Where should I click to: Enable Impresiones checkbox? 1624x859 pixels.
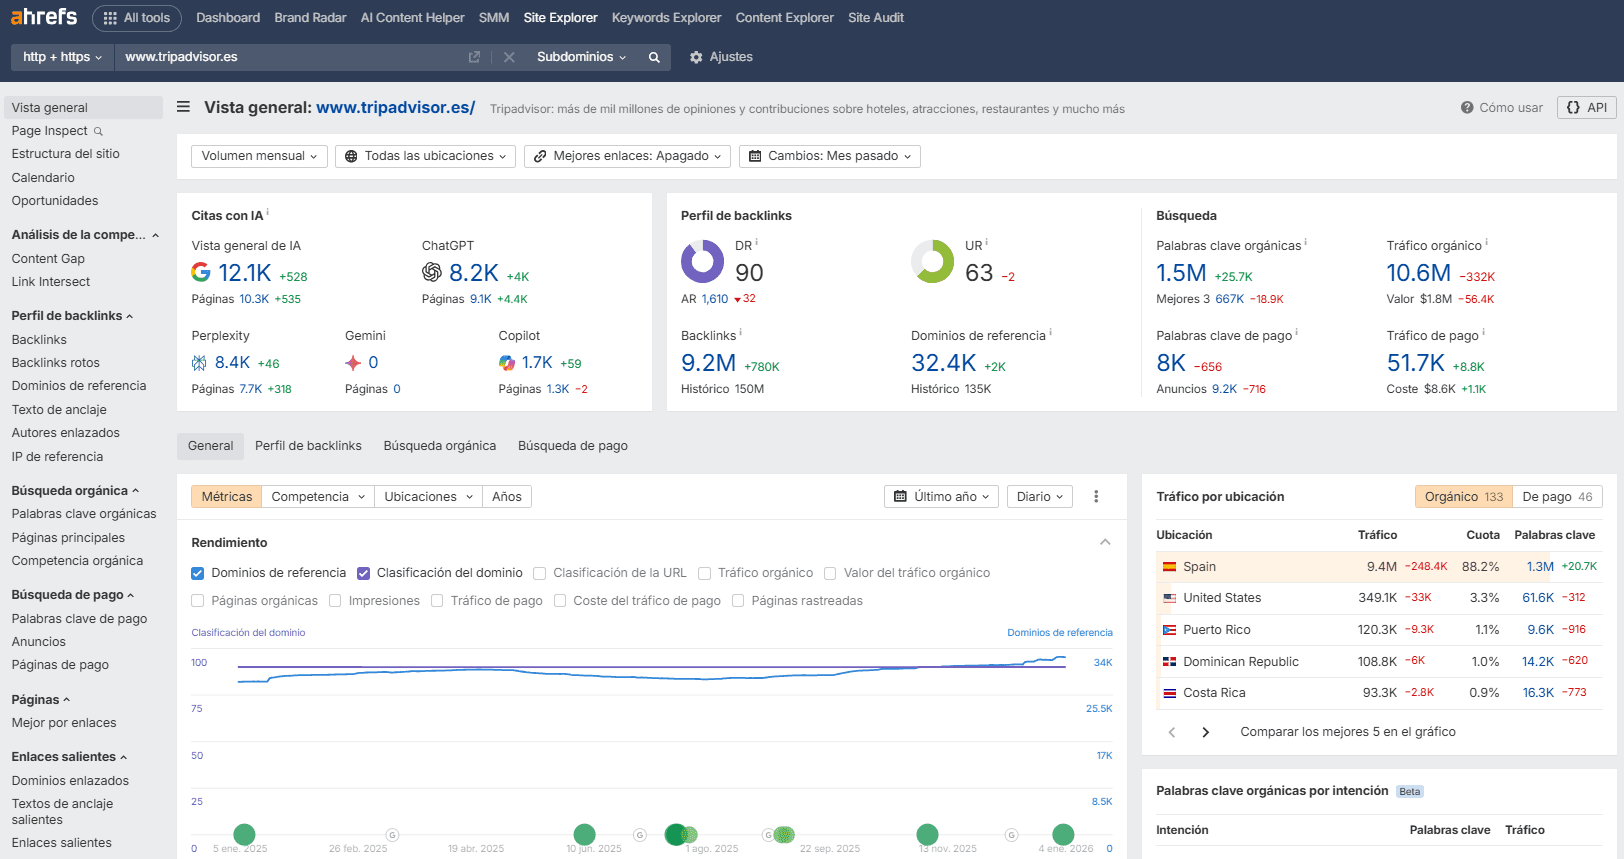pos(335,601)
